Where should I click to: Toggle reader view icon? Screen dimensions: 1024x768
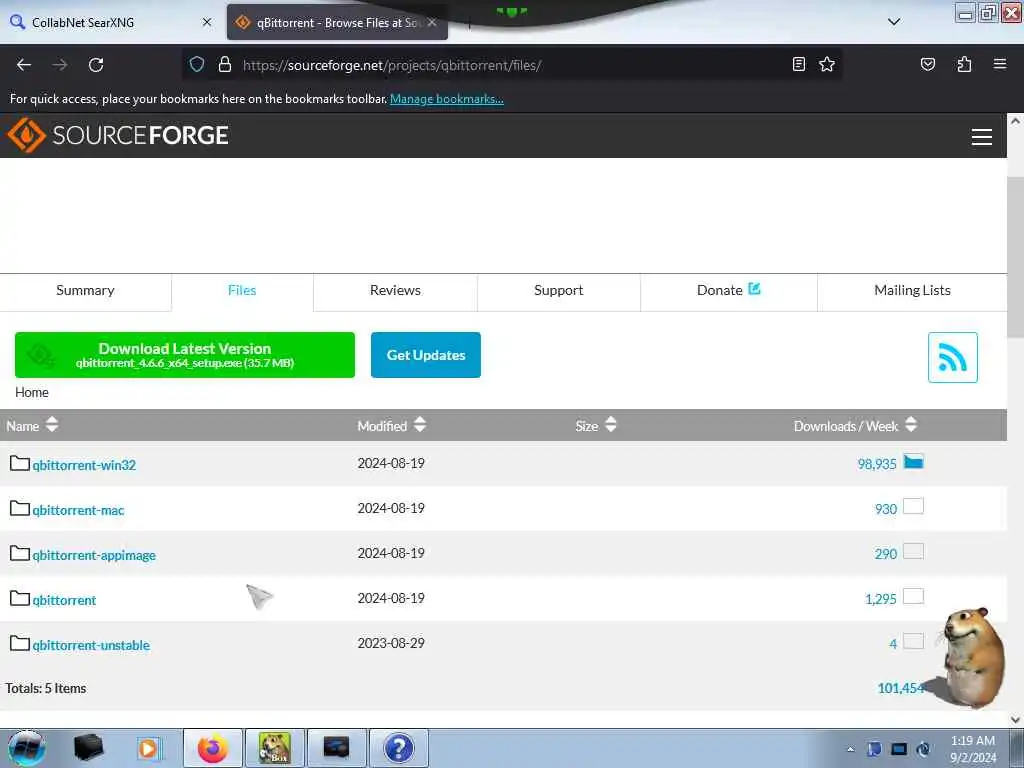point(798,64)
